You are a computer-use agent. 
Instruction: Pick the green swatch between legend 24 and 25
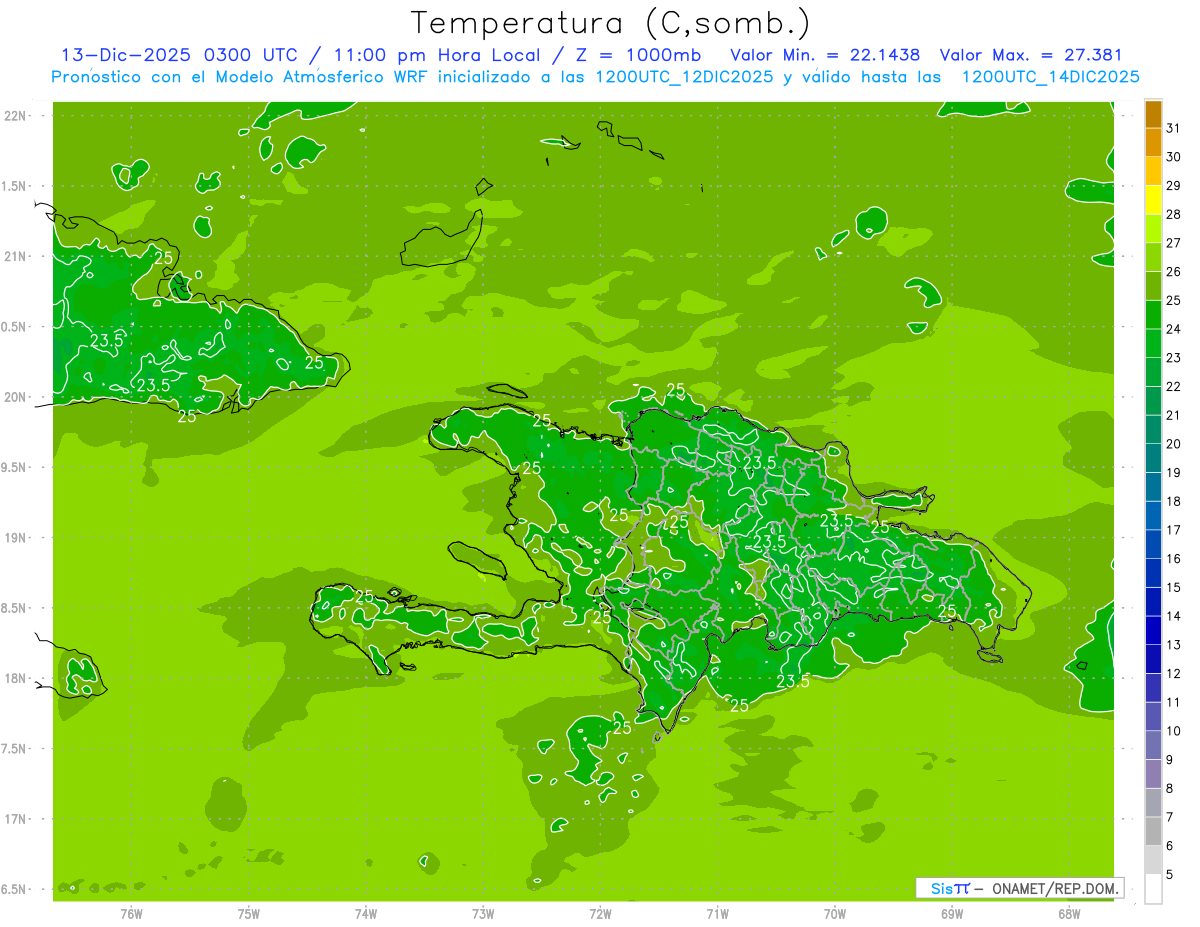click(1153, 315)
